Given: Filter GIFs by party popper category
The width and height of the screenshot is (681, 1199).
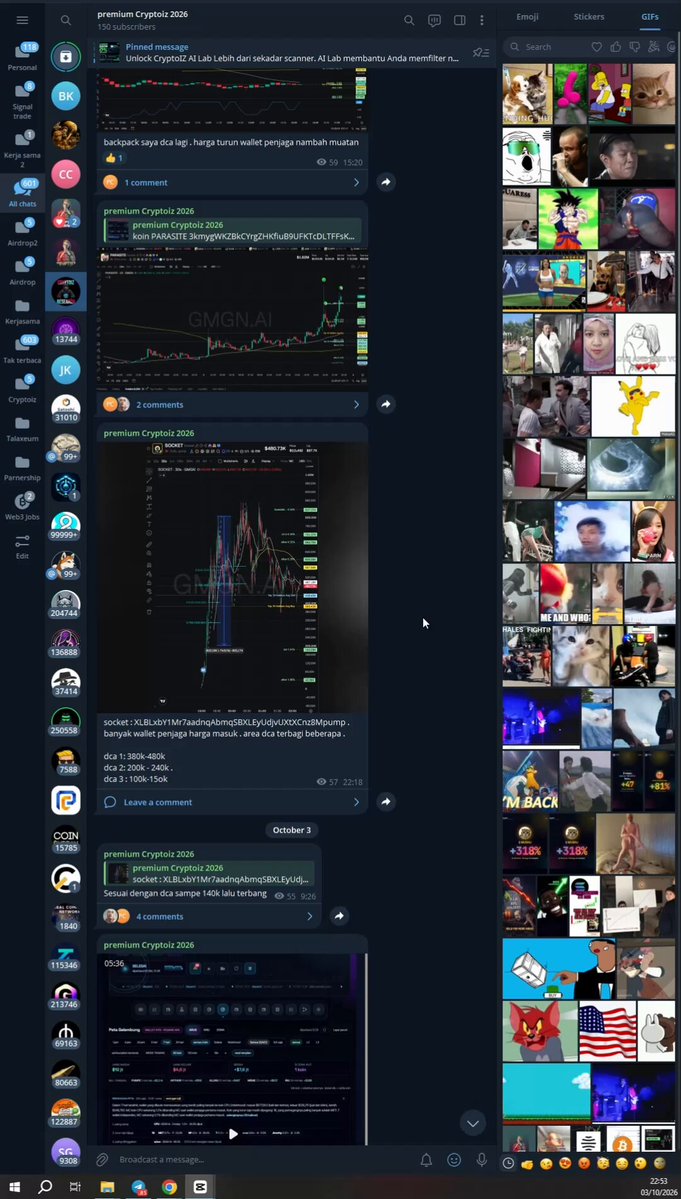Looking at the screenshot, I should (653, 47).
